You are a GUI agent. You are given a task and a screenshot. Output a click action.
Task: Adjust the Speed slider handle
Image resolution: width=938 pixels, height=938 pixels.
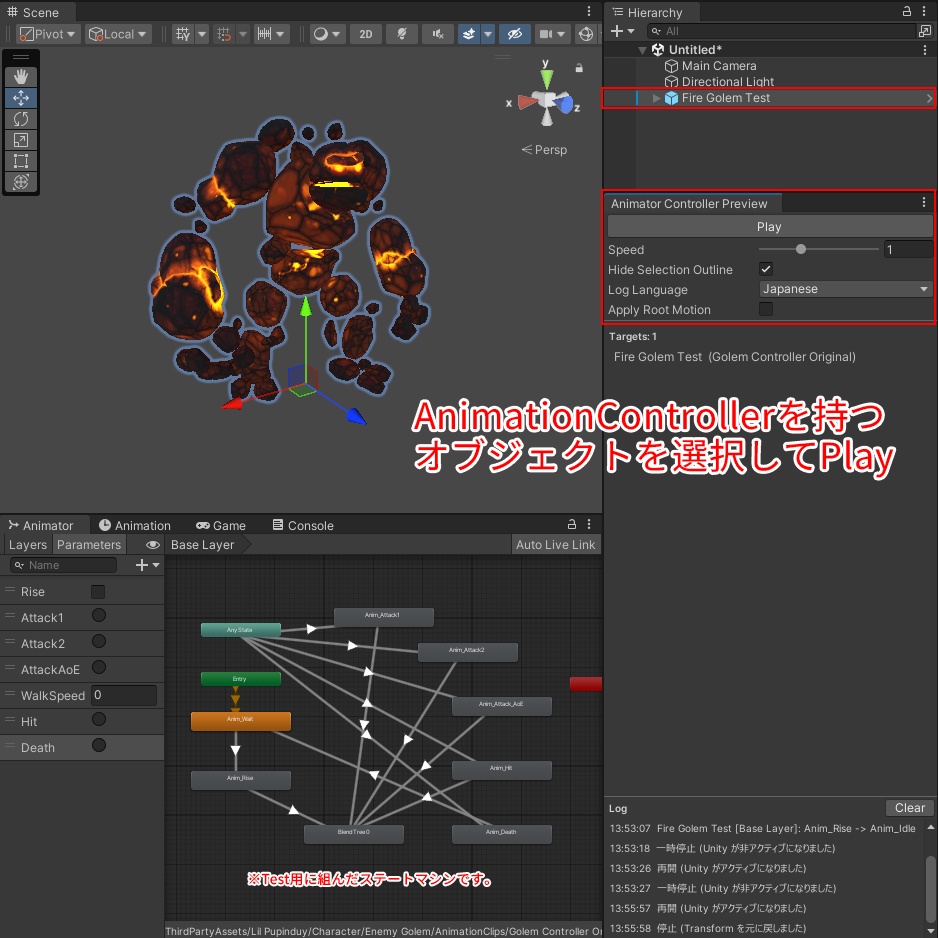pos(800,249)
